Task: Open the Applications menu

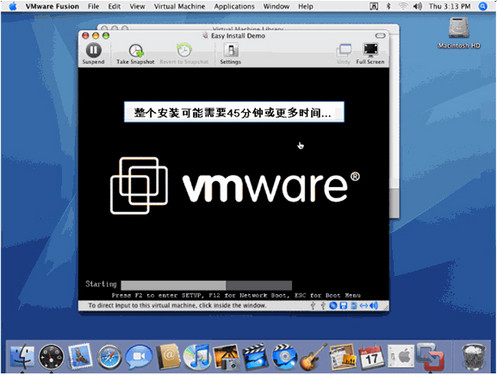Action: click(234, 6)
